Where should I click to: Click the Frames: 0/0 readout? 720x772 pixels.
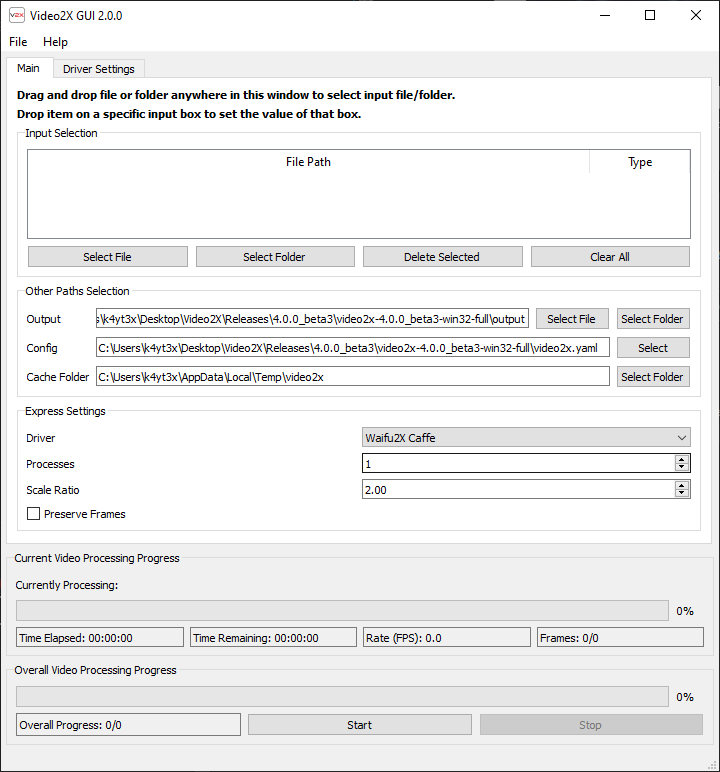[621, 637]
